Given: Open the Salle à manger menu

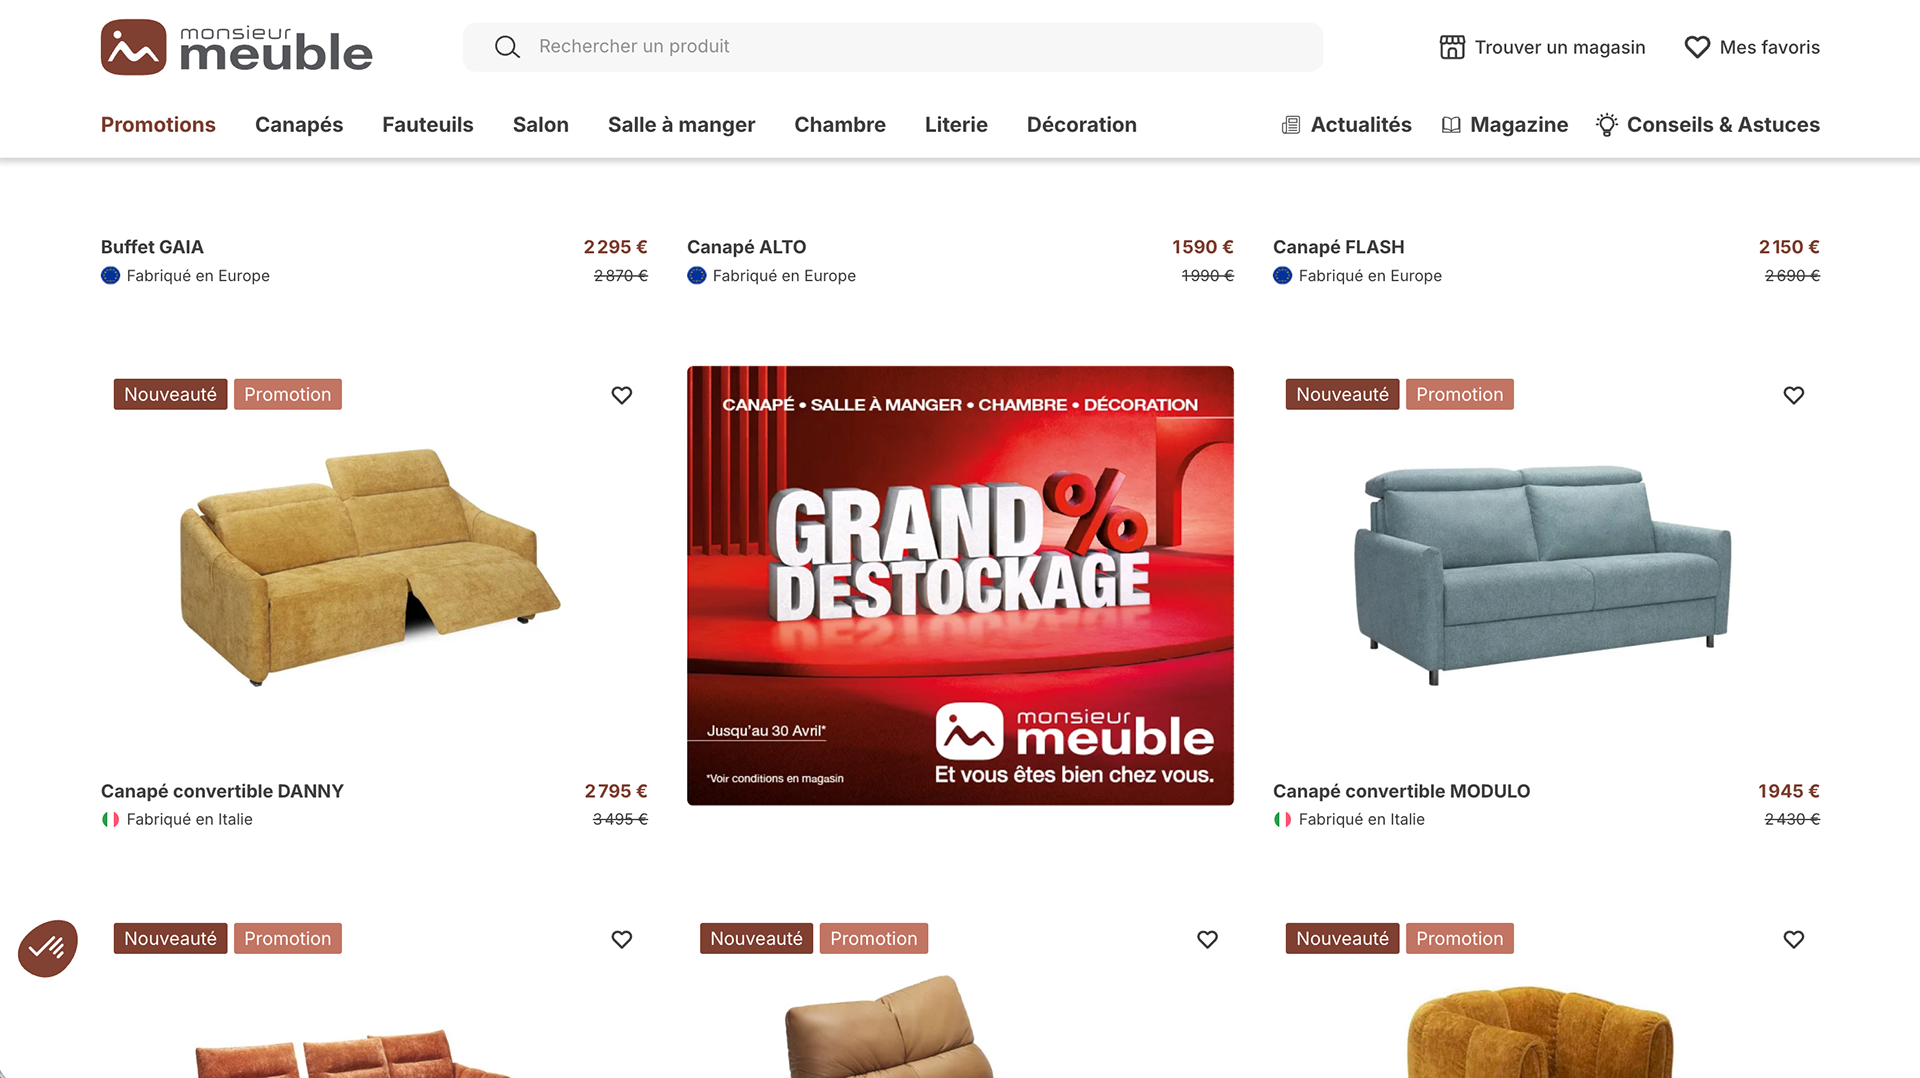Looking at the screenshot, I should [x=681, y=125].
